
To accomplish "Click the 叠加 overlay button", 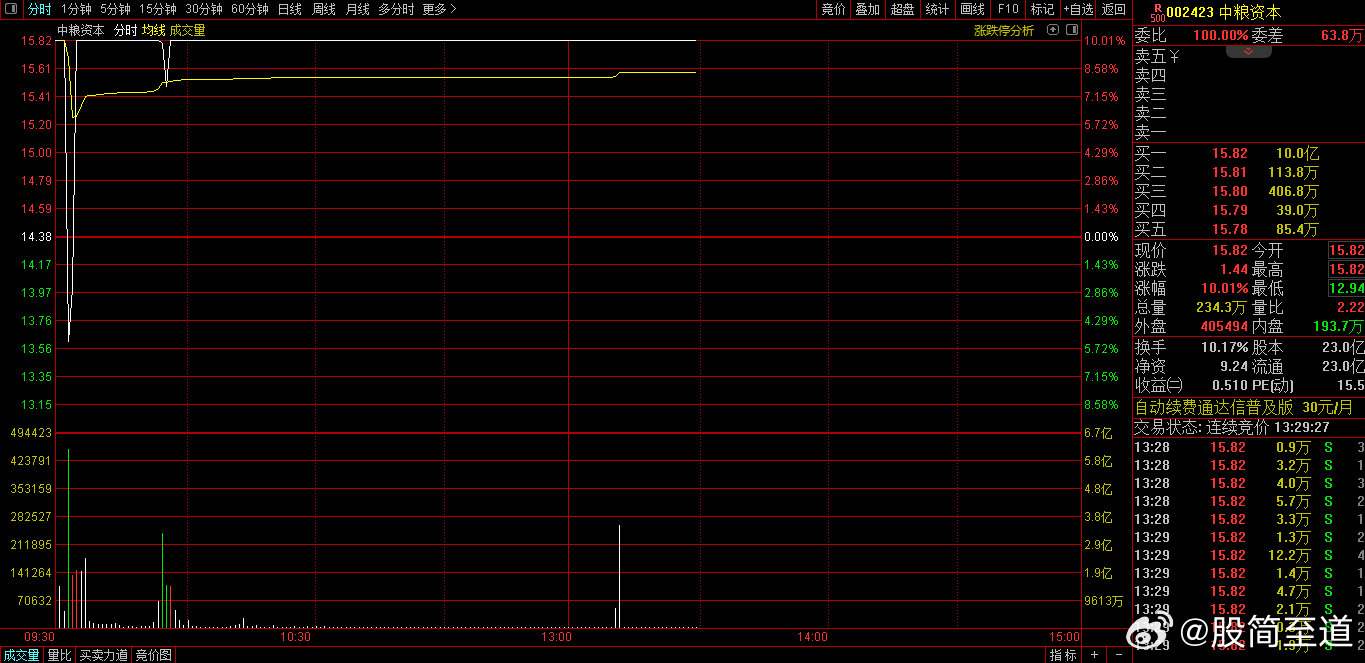I will tap(867, 9).
